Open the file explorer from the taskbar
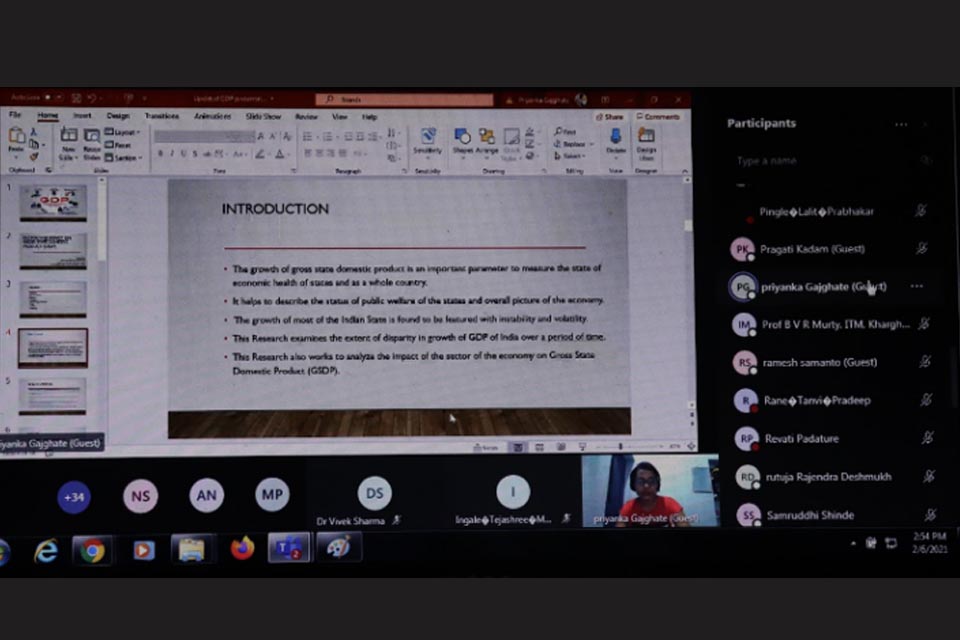Image resolution: width=960 pixels, height=640 pixels. (192, 549)
